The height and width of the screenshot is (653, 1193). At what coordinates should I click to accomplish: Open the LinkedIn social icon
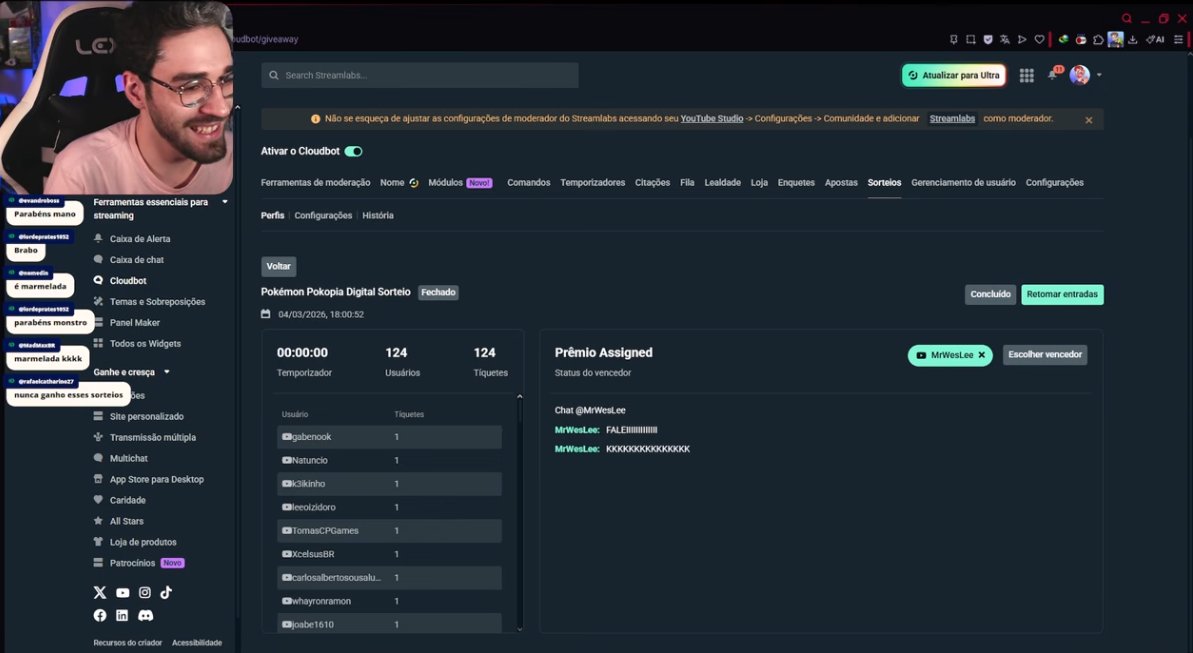pos(122,615)
